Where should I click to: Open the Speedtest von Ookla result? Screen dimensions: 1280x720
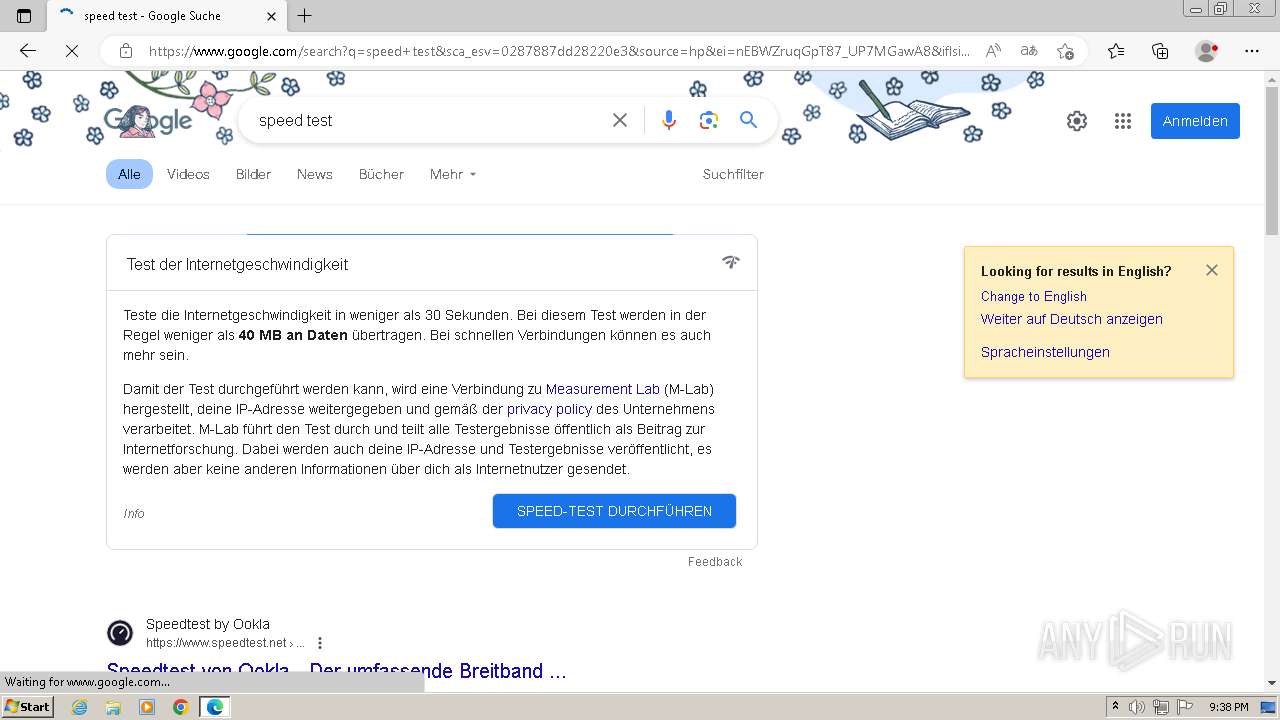click(x=336, y=671)
